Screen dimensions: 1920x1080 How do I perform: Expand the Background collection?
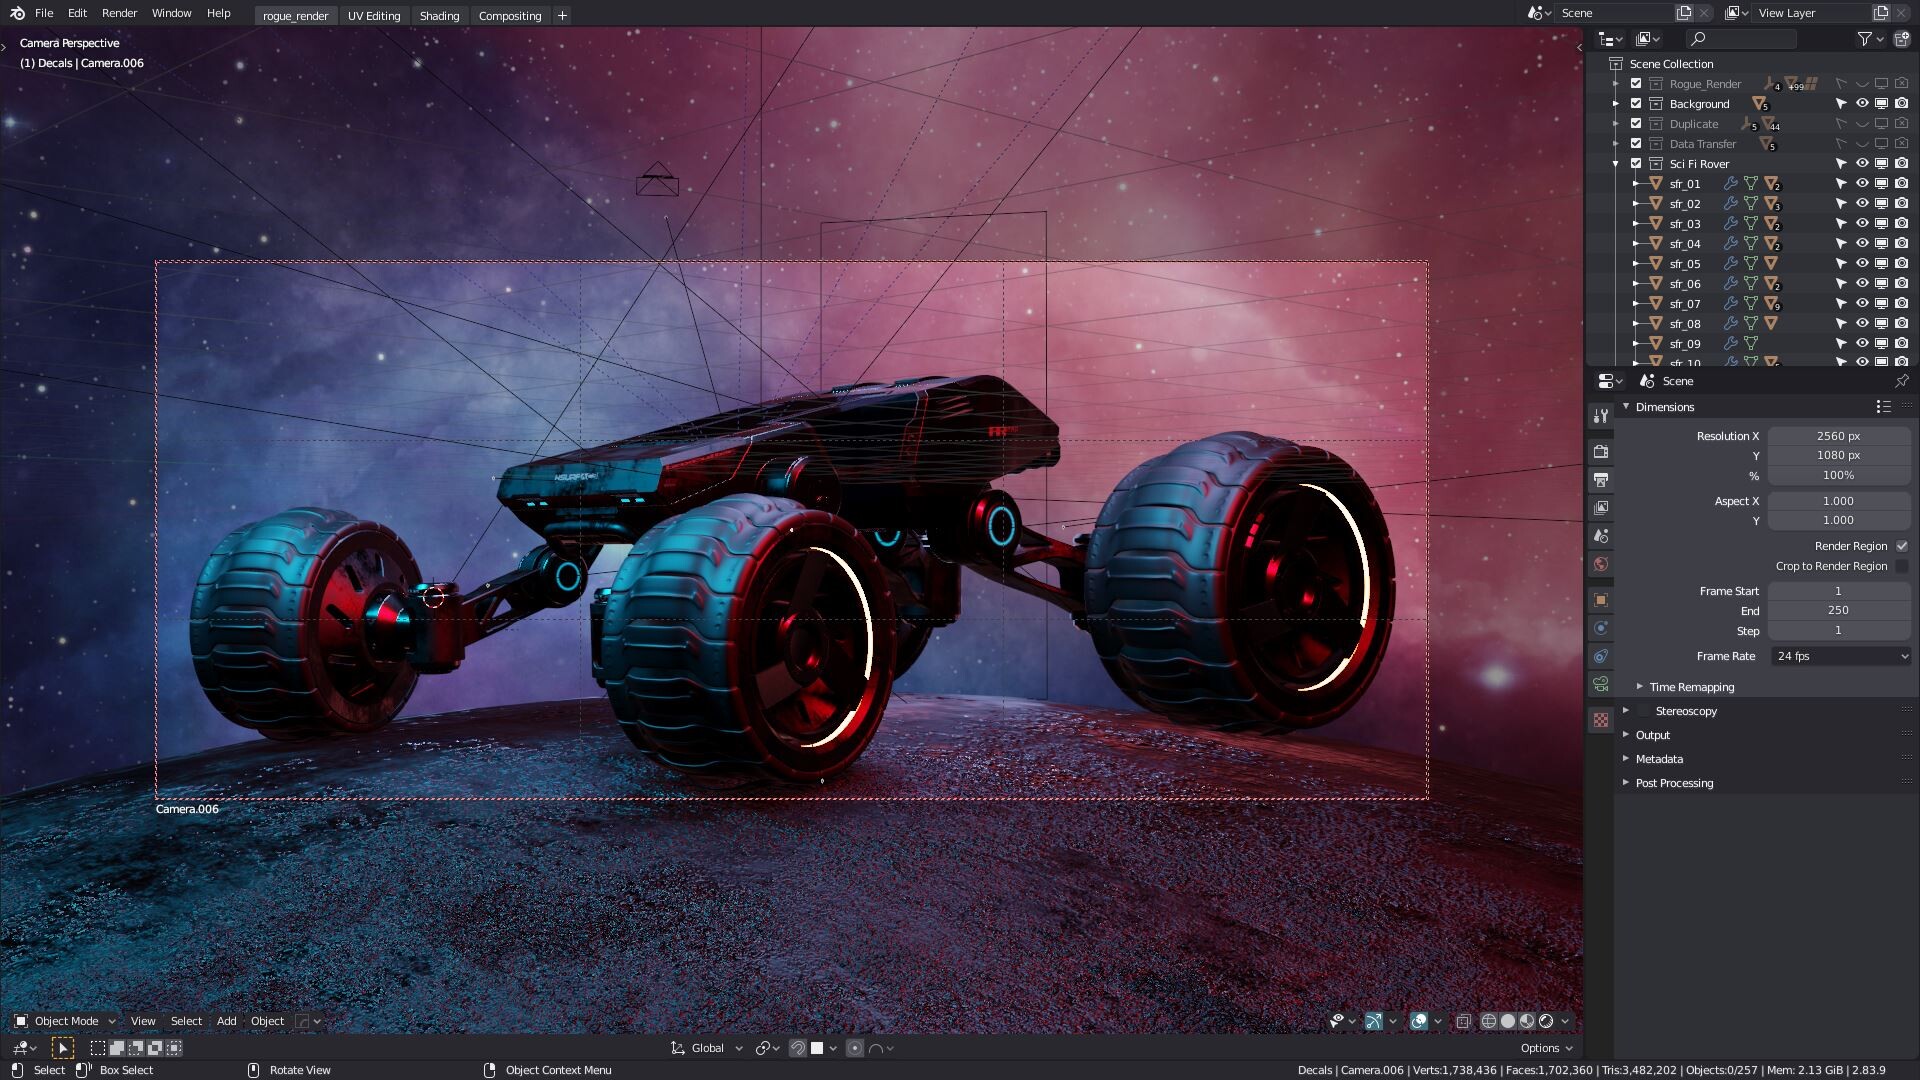point(1616,104)
